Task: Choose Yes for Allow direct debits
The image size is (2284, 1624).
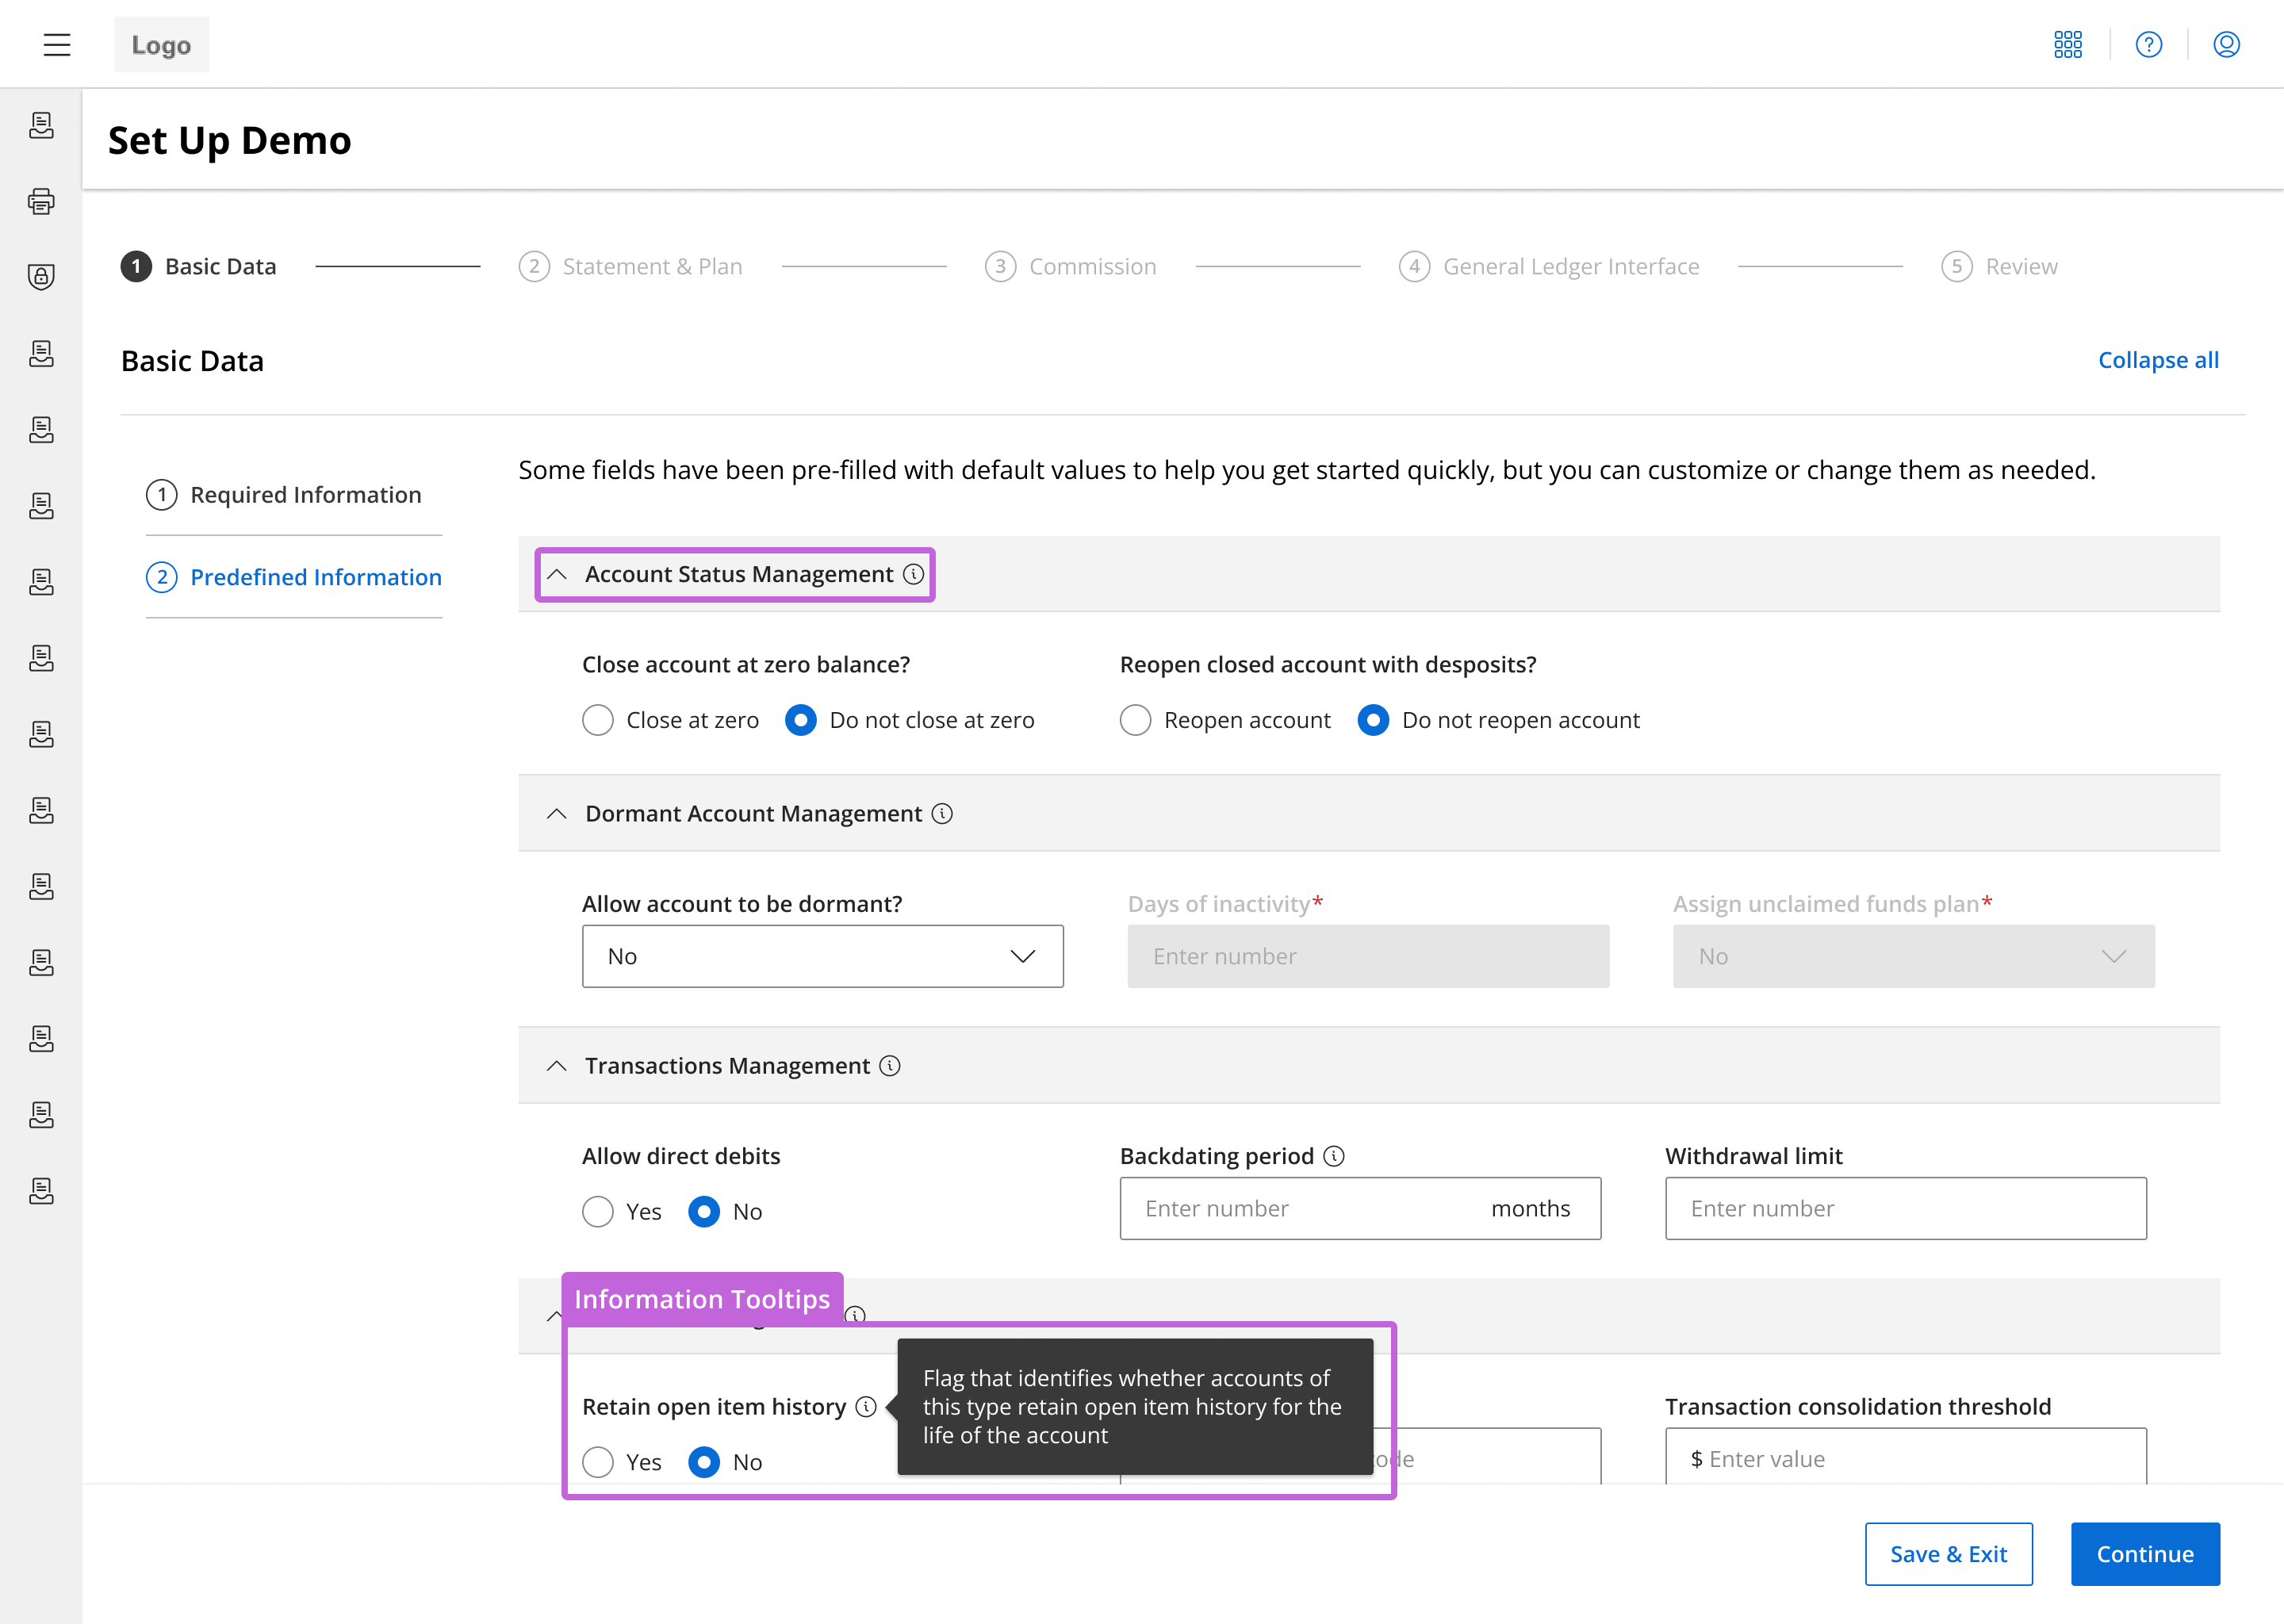Action: tap(598, 1212)
